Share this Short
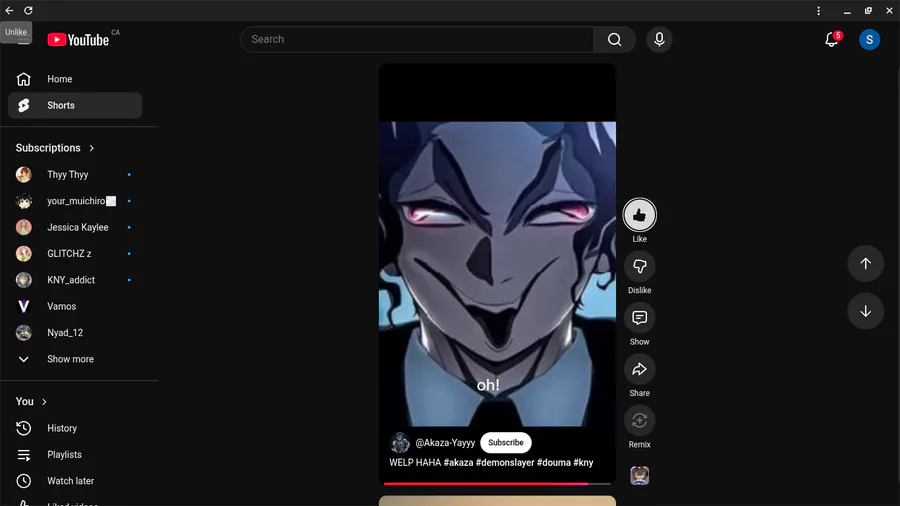This screenshot has height=506, width=900. click(639, 369)
